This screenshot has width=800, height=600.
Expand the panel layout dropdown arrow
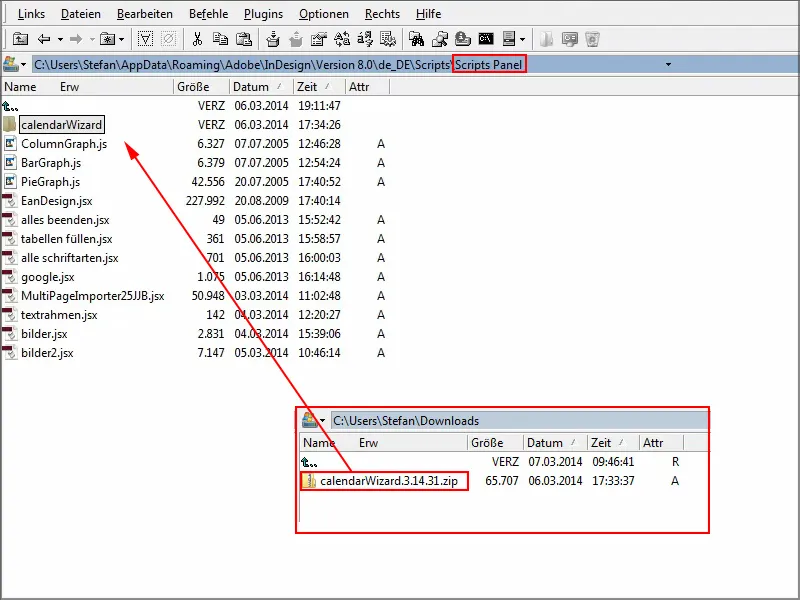tap(522, 39)
